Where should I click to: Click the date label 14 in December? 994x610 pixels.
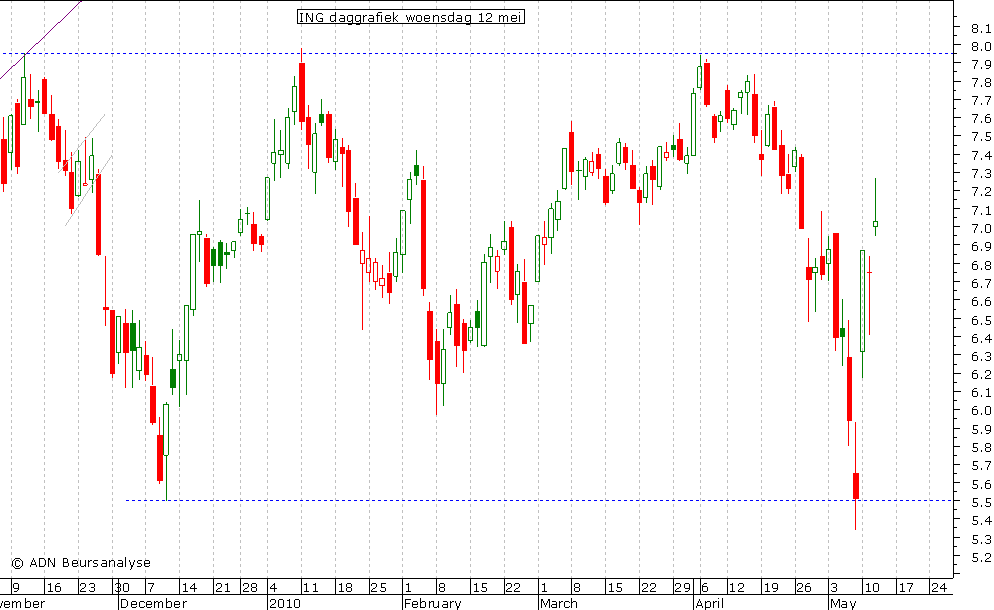[x=189, y=587]
